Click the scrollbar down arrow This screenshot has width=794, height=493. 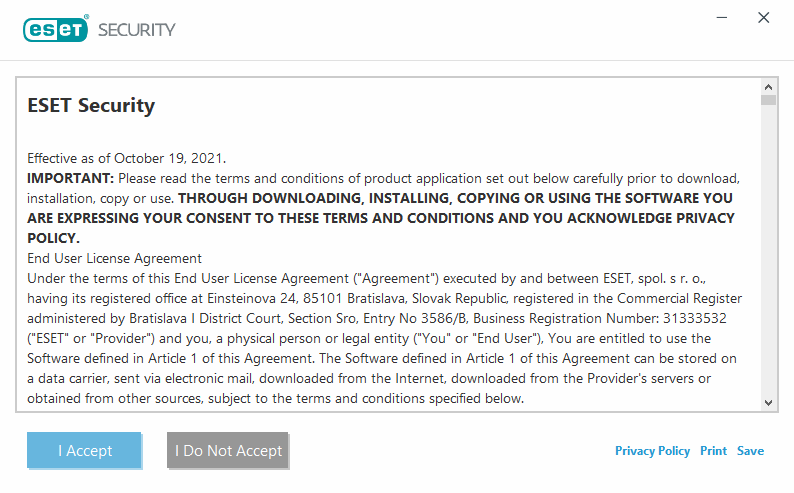click(768, 401)
